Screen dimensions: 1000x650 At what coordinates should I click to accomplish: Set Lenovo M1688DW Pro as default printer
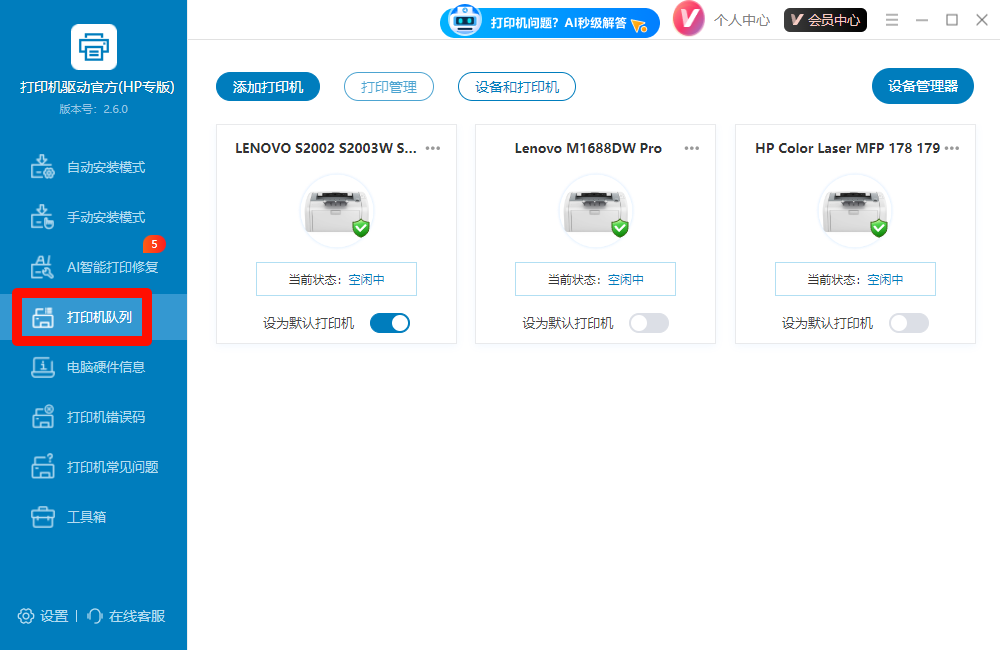pos(649,323)
